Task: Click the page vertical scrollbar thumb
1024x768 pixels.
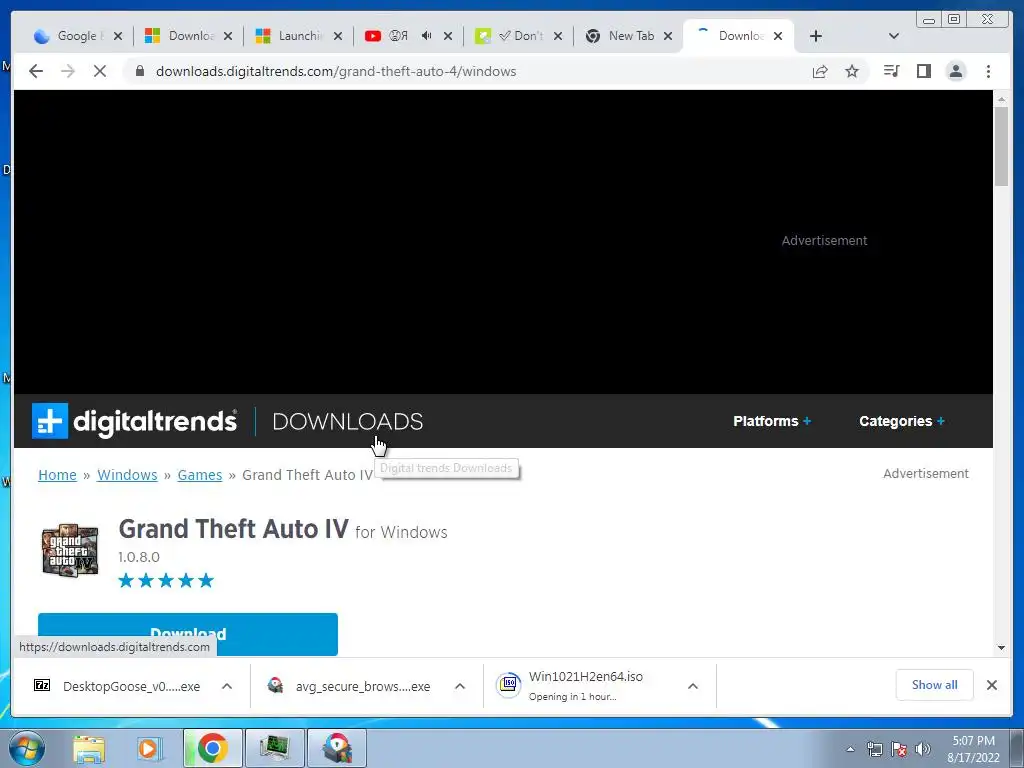Action: 1001,146
